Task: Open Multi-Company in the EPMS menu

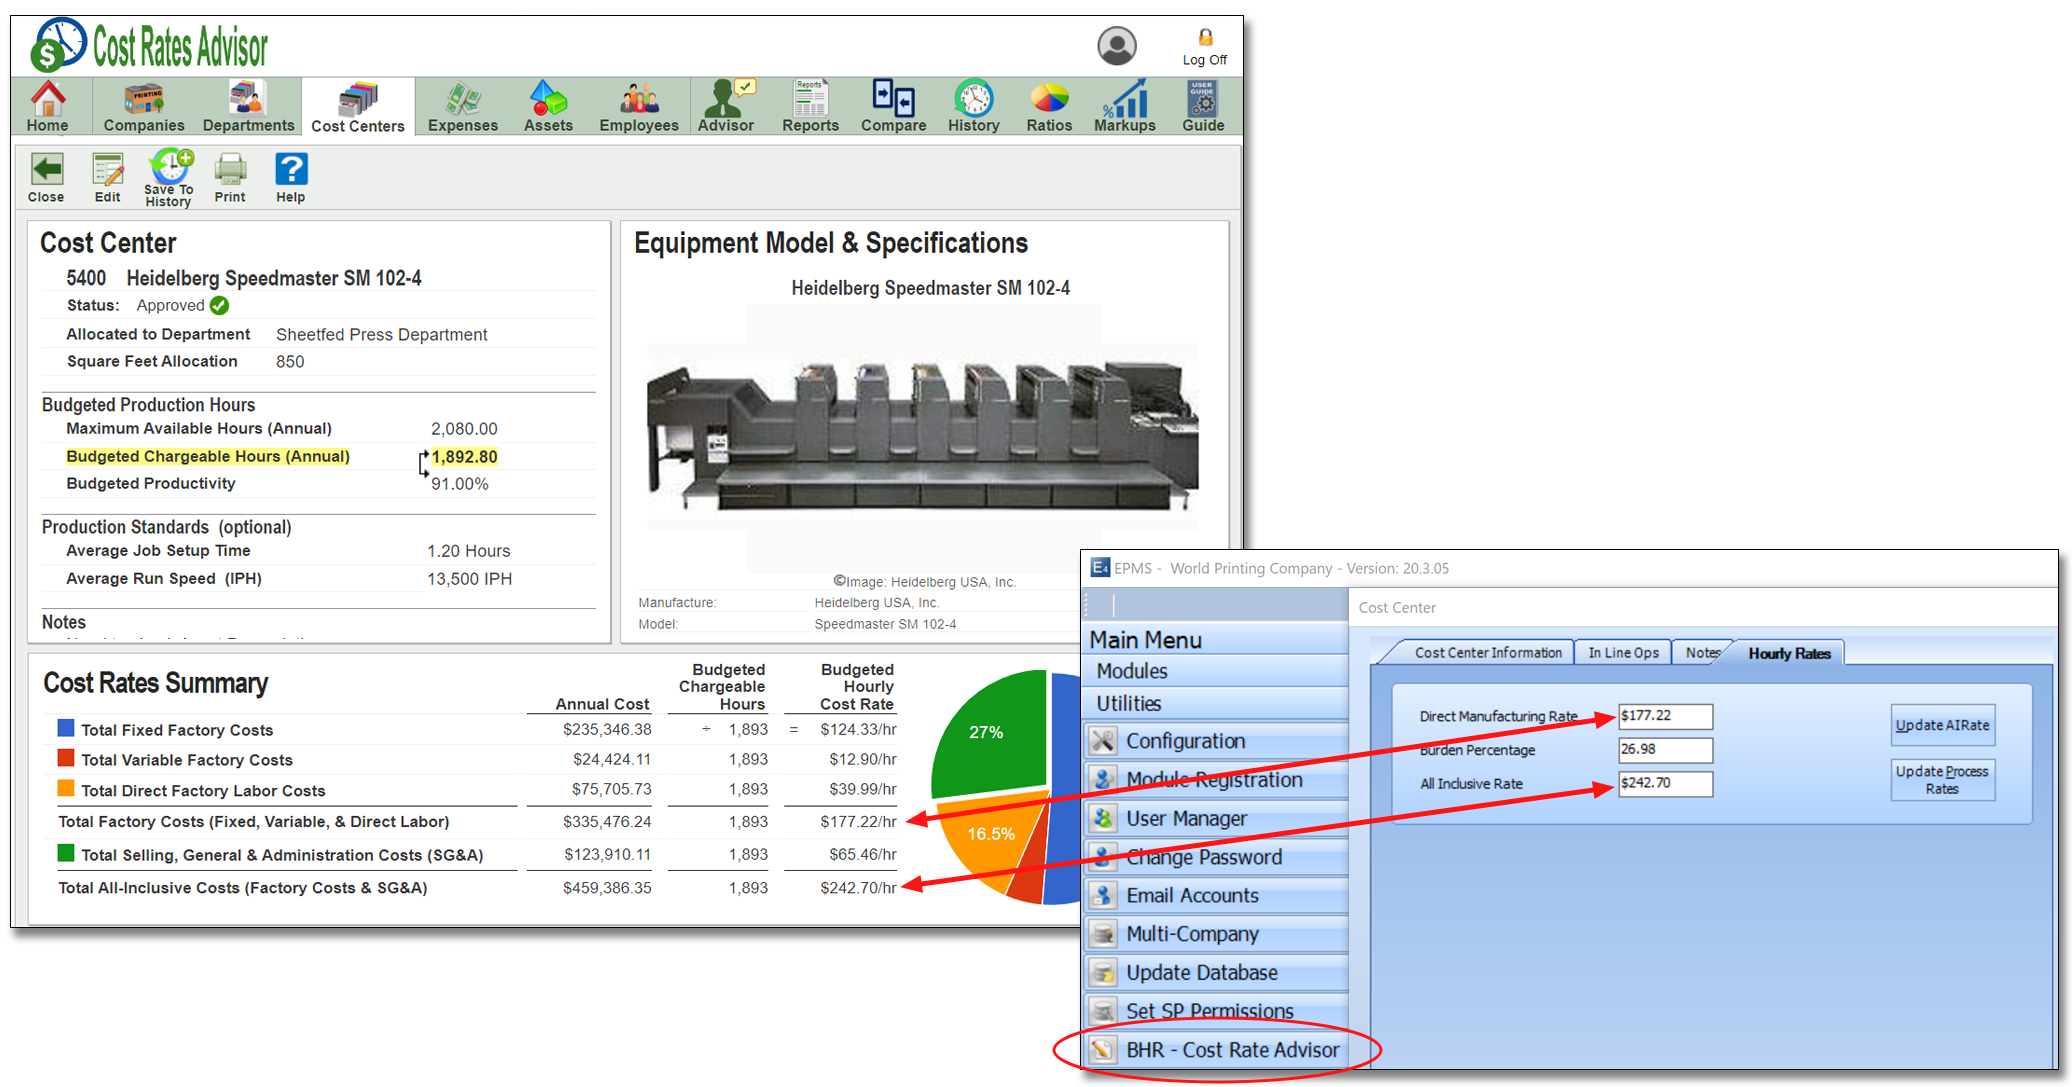Action: [x=1216, y=934]
